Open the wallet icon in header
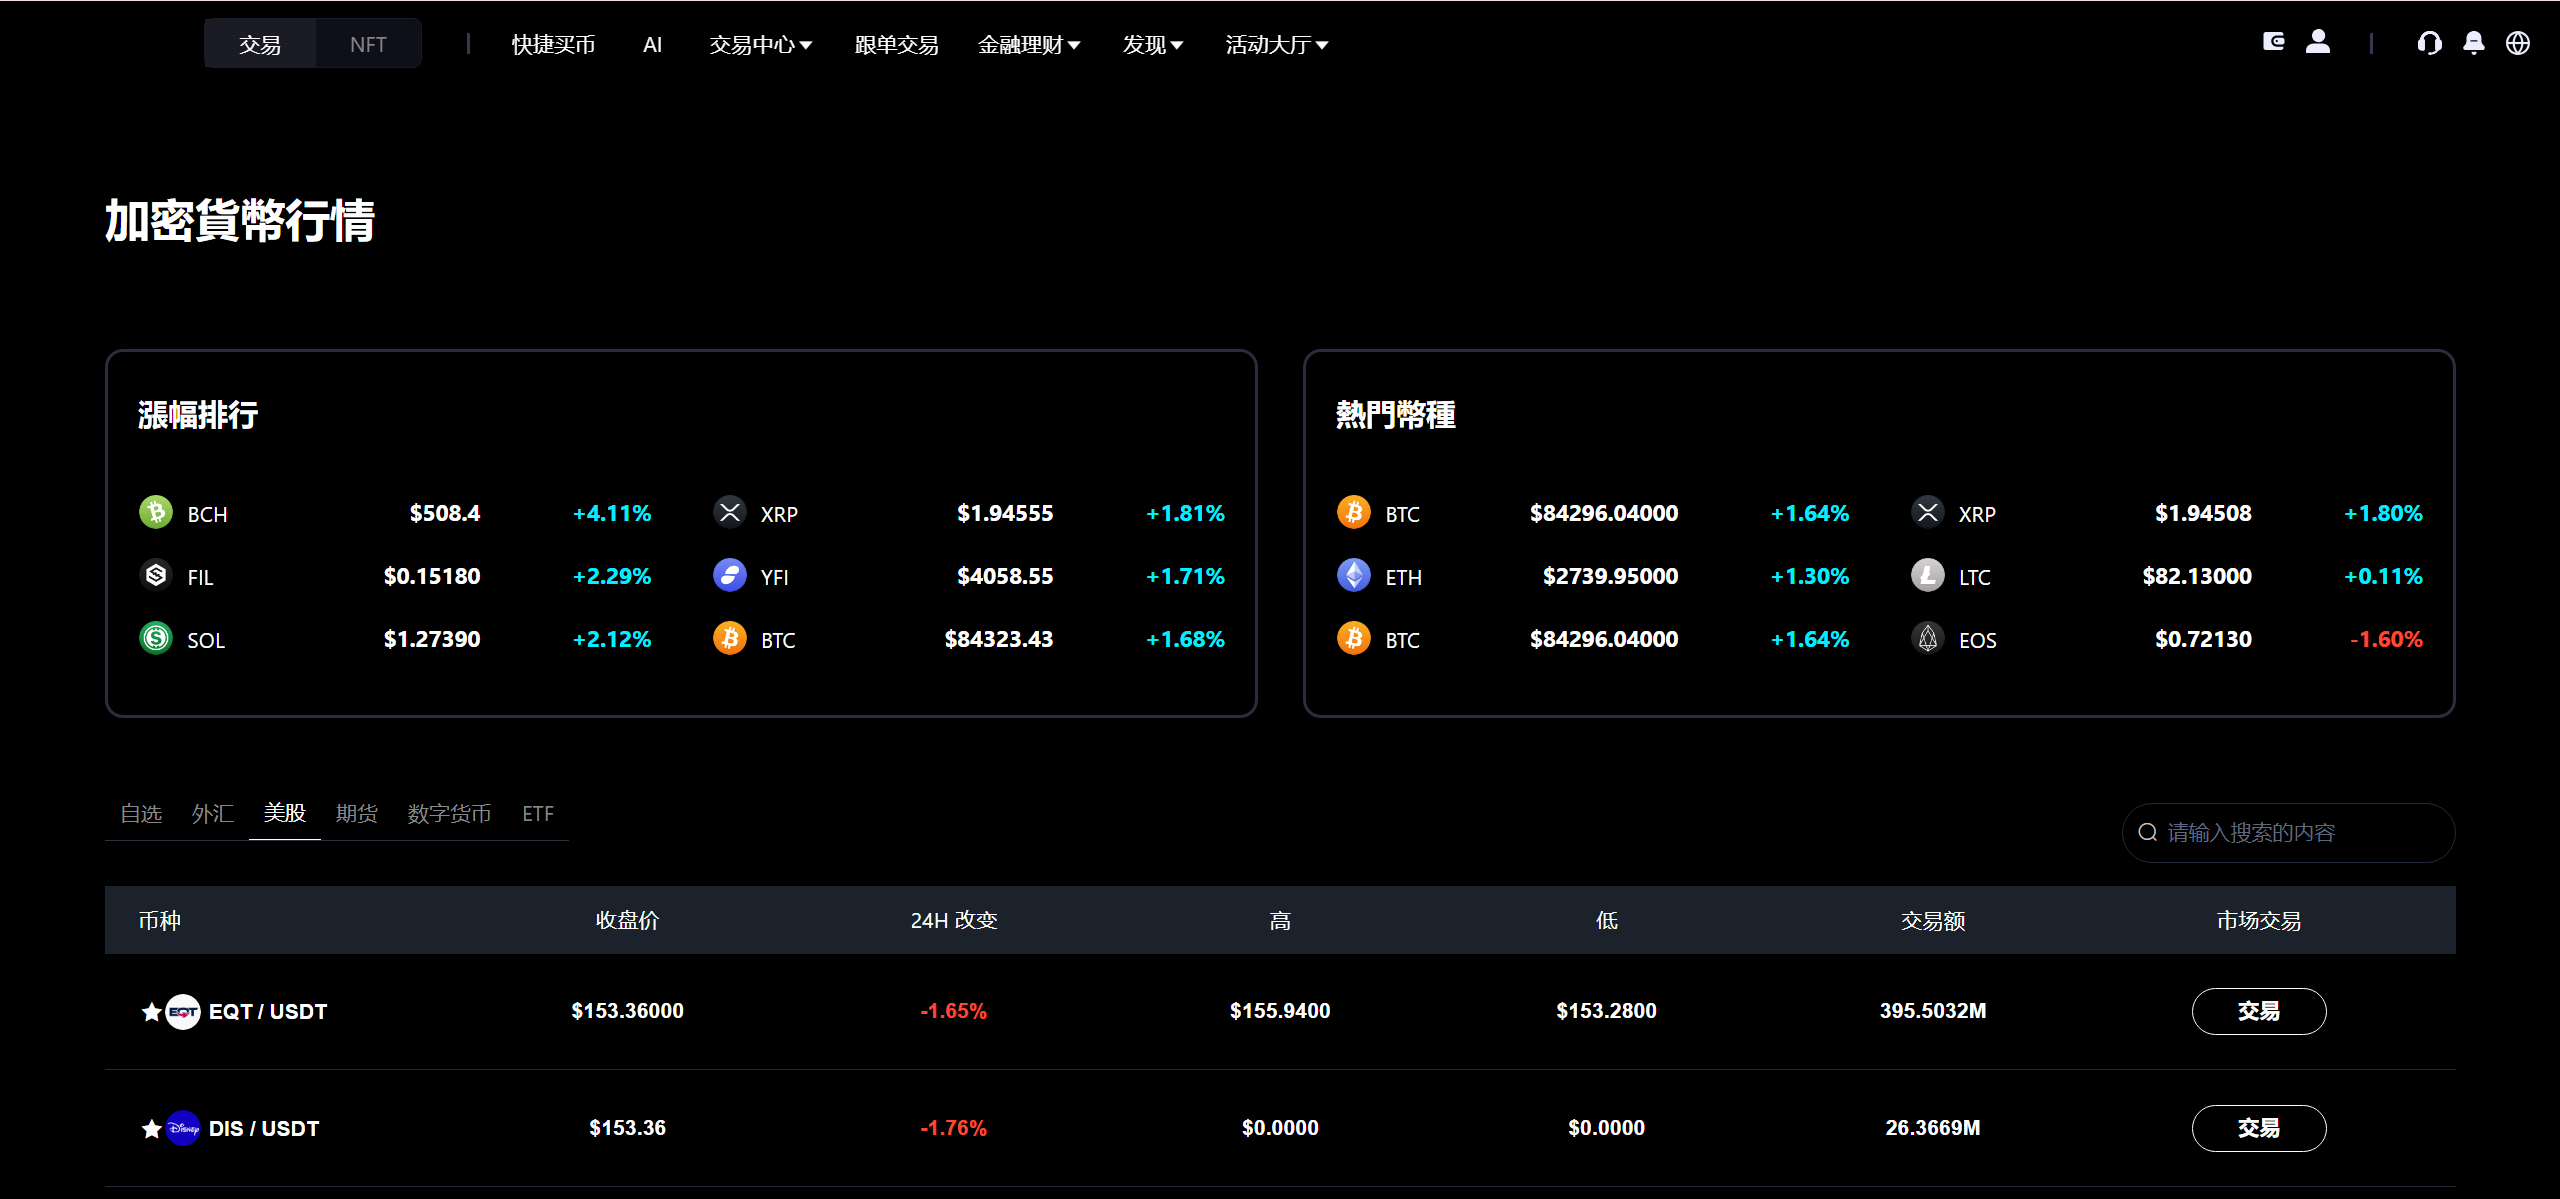 (2273, 42)
